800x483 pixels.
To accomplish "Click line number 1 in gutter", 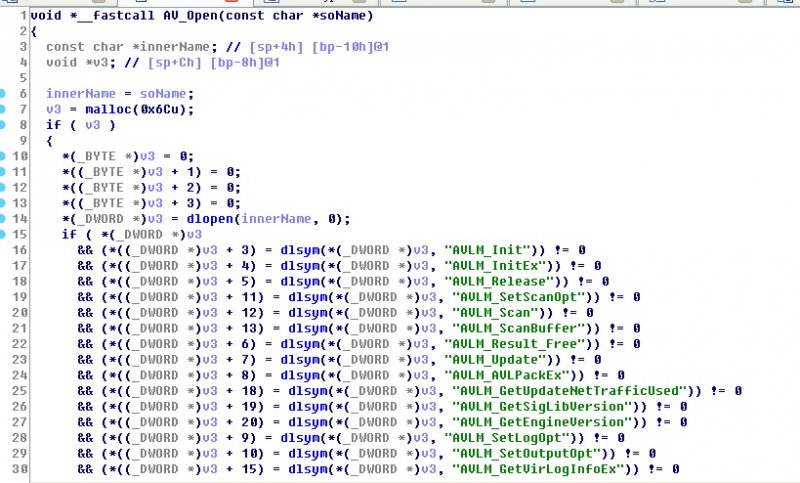I will click(x=23, y=16).
